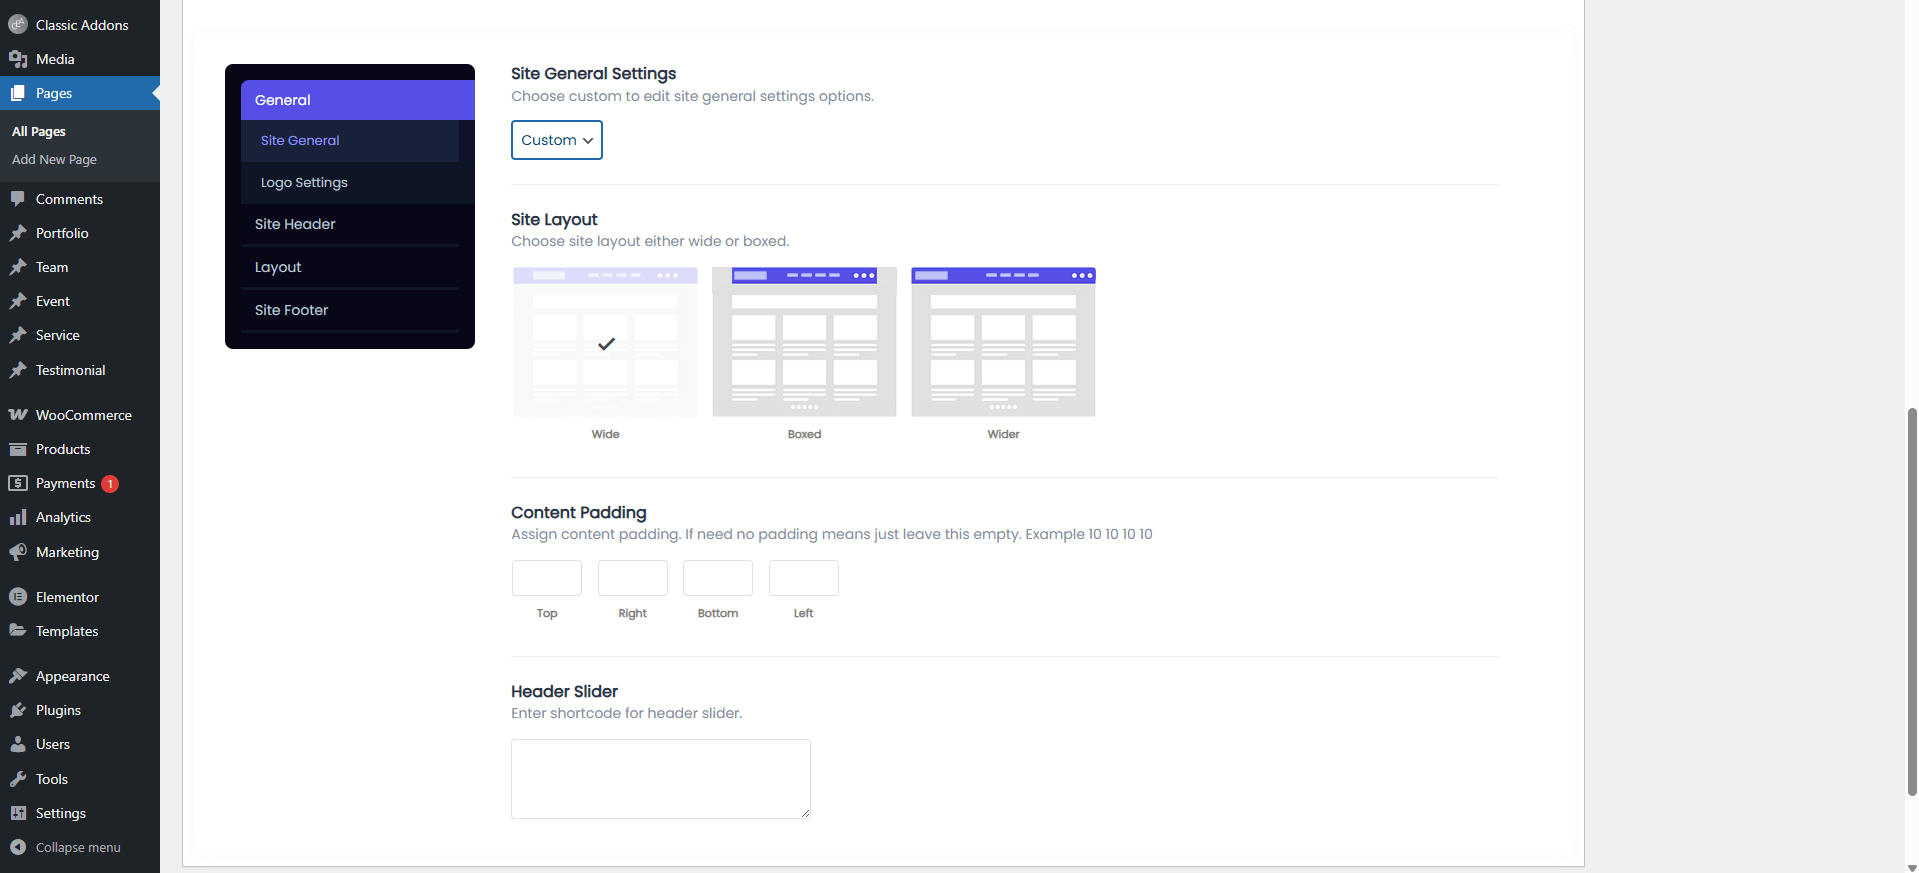Screen dimensions: 1919x873
Task: Click the WooCommerce icon in sidebar
Action: (18, 415)
